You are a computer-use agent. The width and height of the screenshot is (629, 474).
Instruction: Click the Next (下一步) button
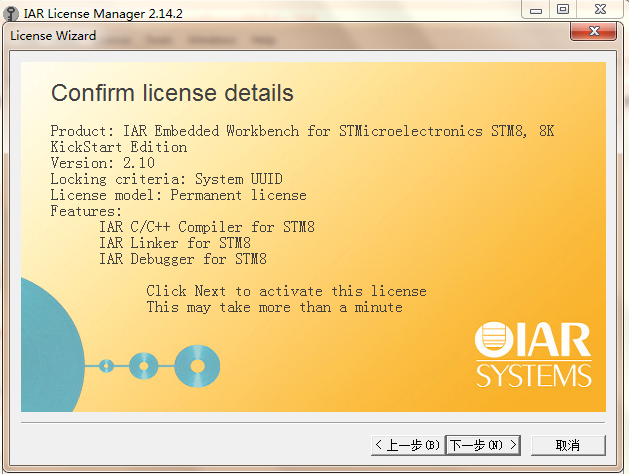[483, 445]
